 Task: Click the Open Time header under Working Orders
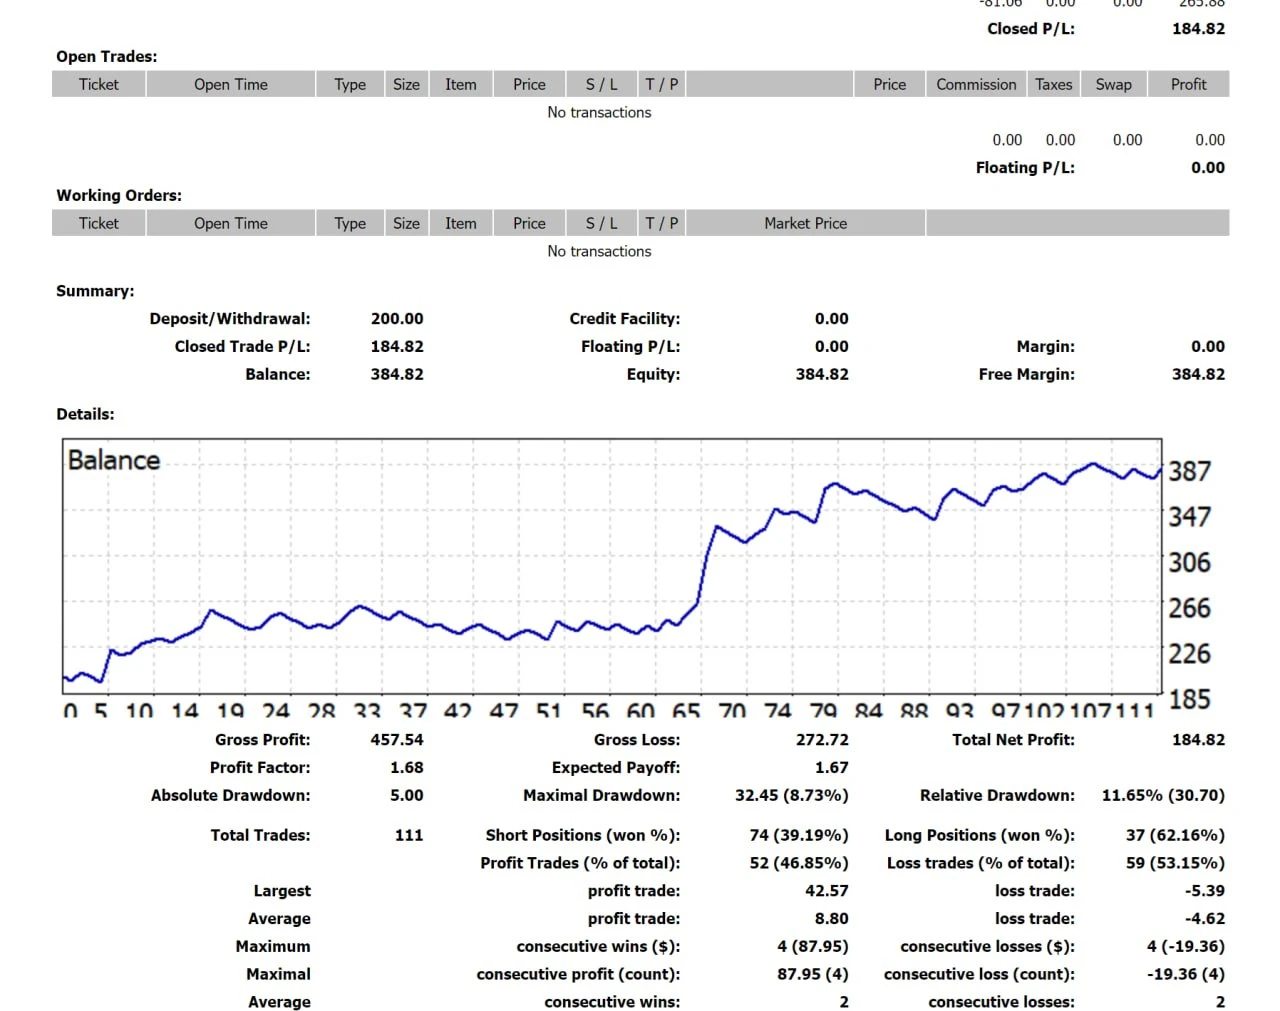pos(230,223)
